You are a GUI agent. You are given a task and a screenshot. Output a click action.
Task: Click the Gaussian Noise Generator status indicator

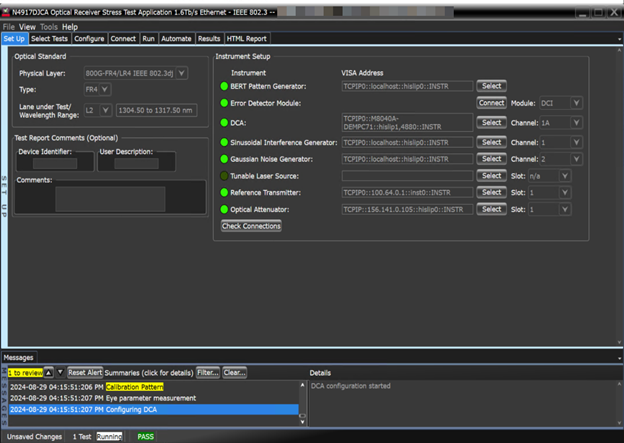pyautogui.click(x=225, y=159)
